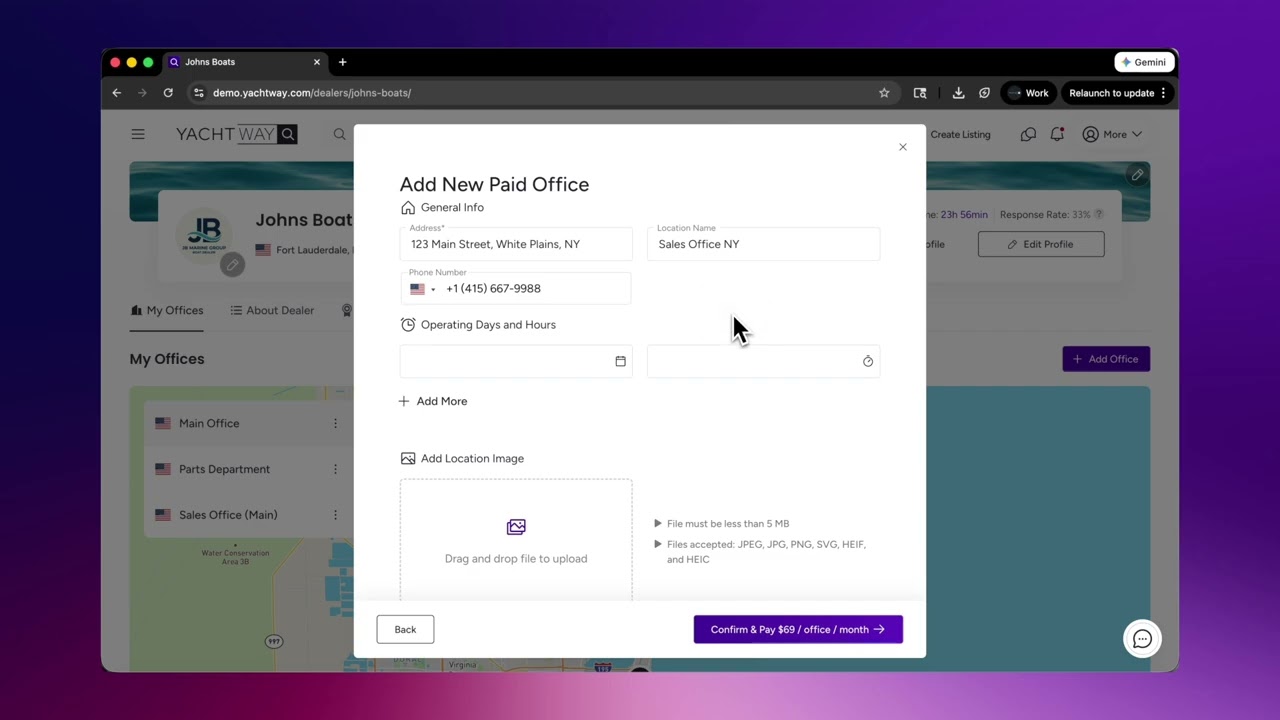Open the clock time picker for hours
The height and width of the screenshot is (720, 1280).
coord(867,361)
